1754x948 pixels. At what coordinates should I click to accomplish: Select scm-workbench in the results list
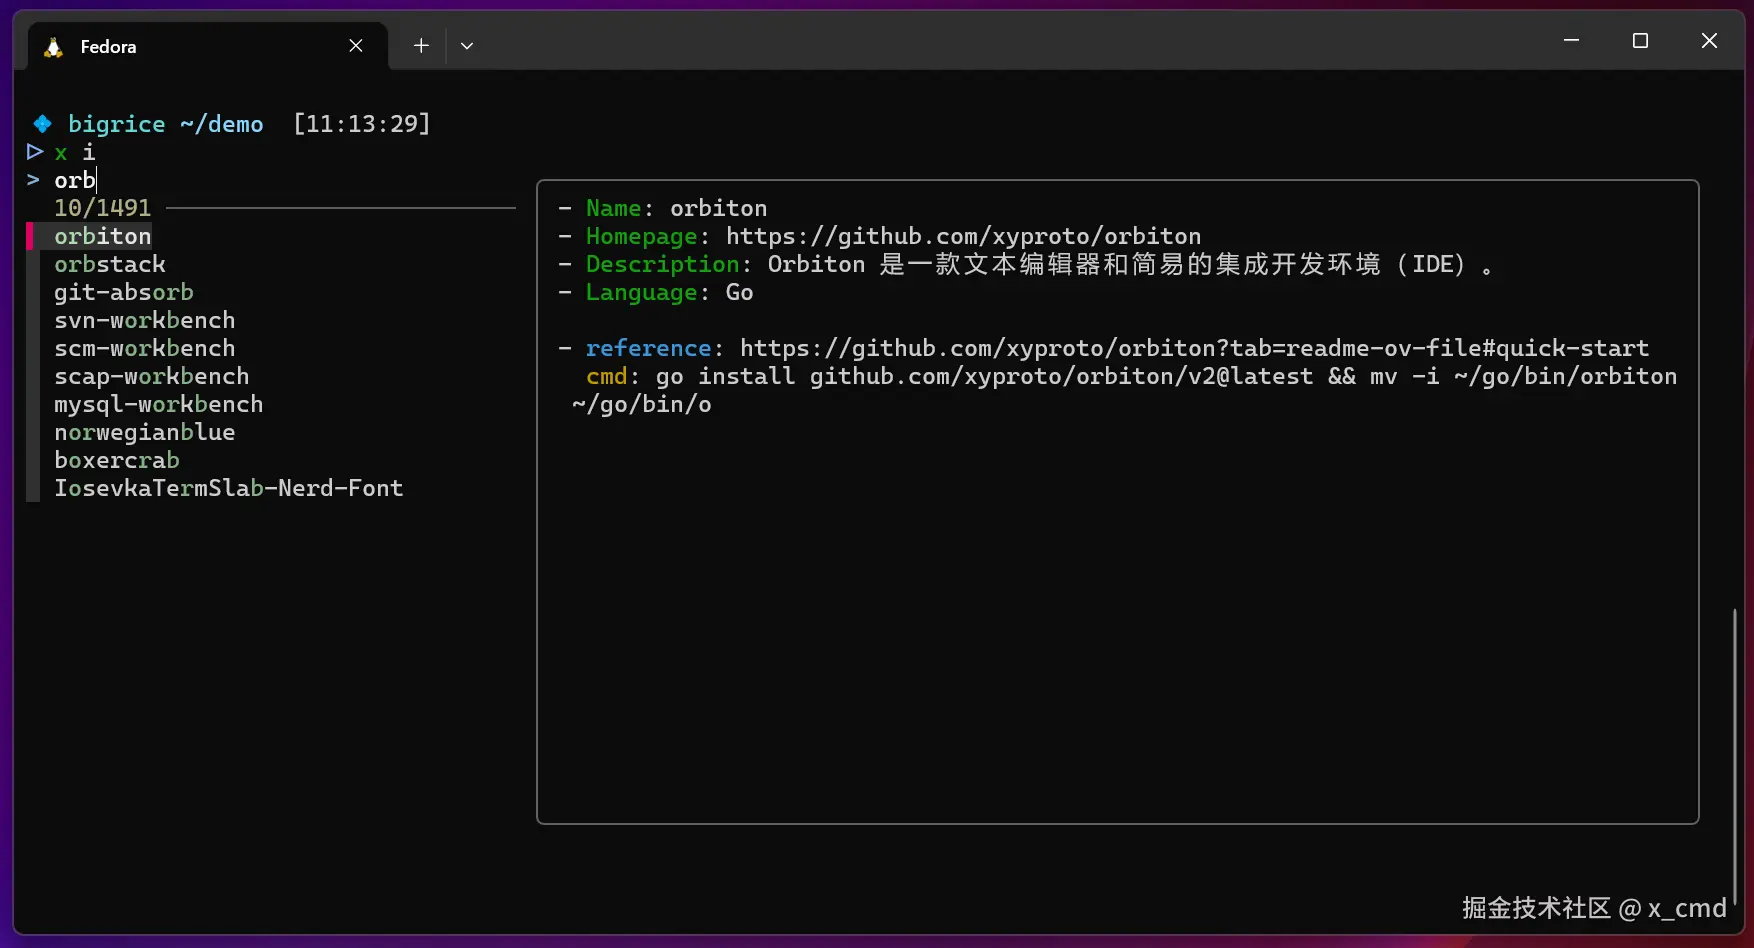click(145, 348)
